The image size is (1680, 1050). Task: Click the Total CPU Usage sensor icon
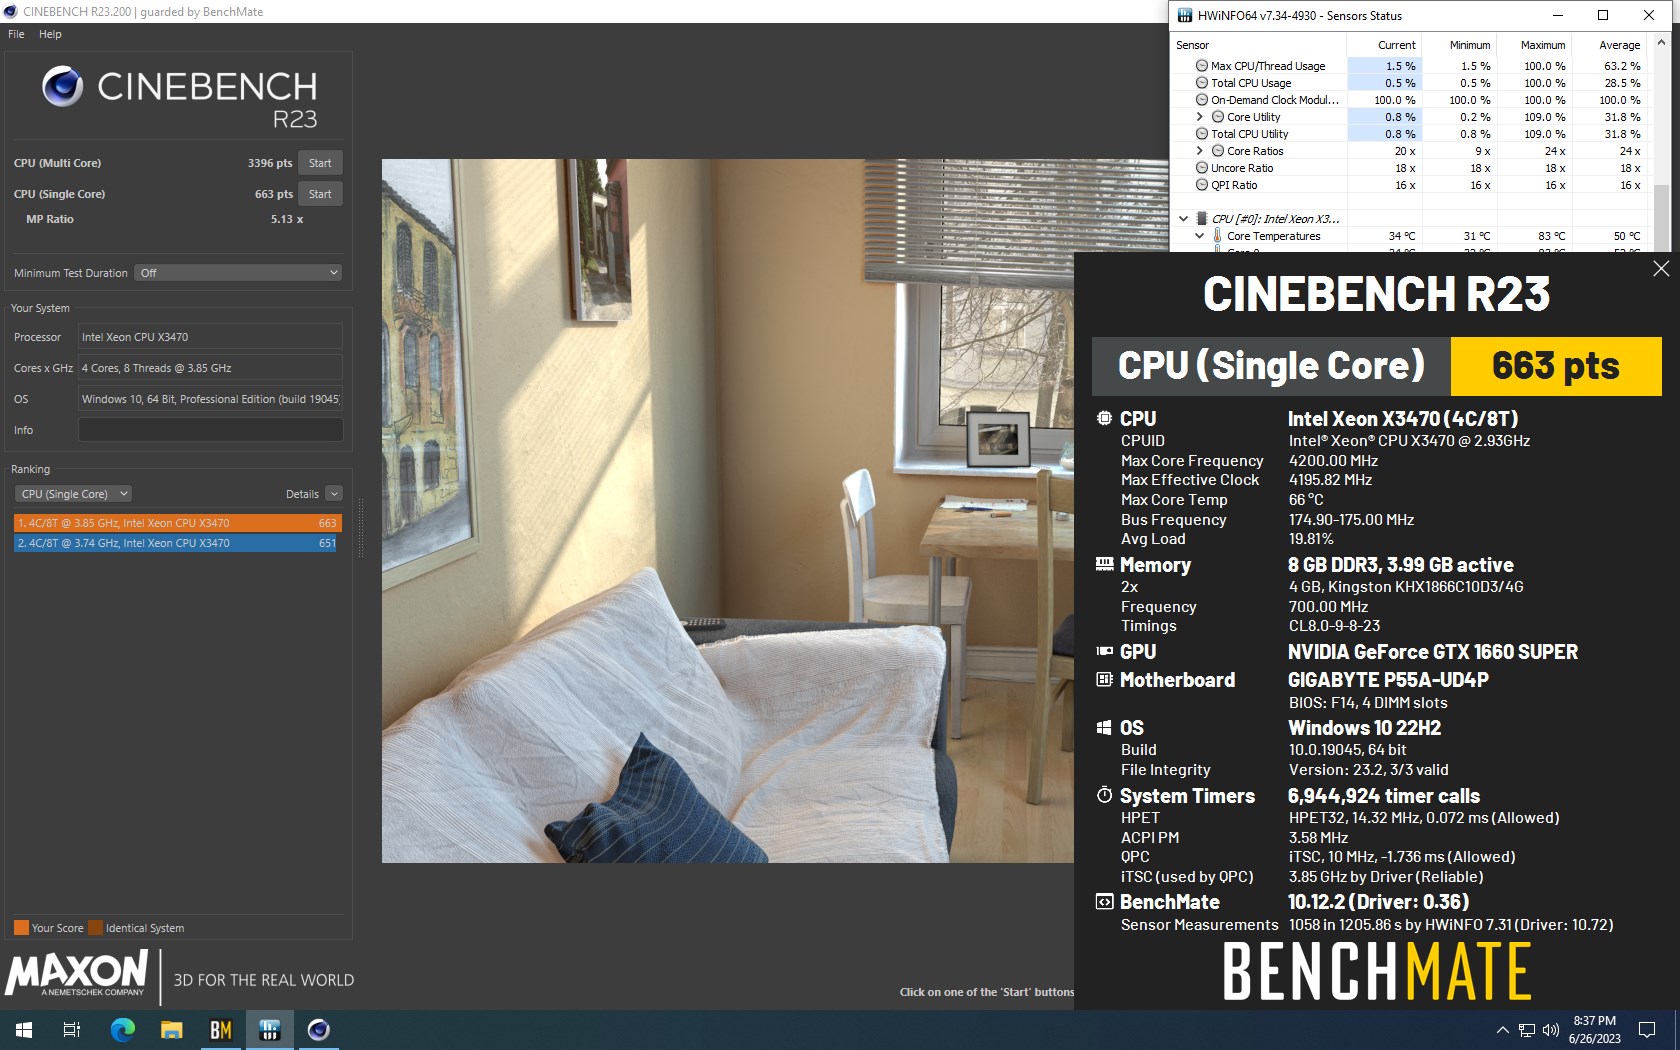[x=1202, y=83]
